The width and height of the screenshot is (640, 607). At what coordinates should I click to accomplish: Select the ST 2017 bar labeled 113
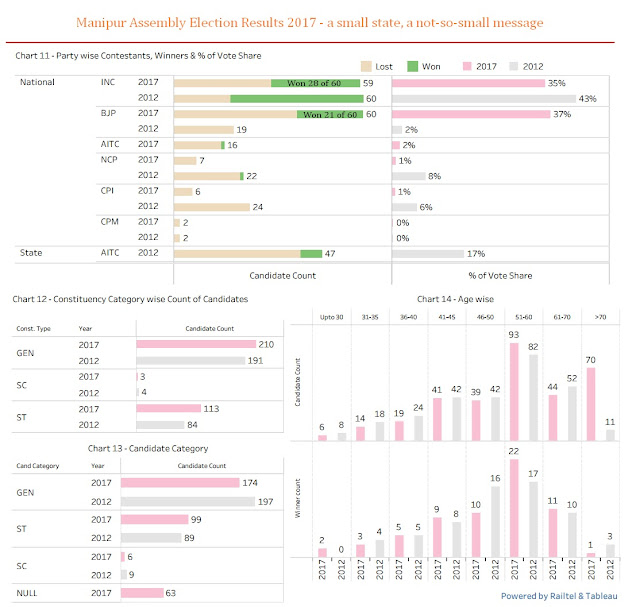(x=169, y=408)
